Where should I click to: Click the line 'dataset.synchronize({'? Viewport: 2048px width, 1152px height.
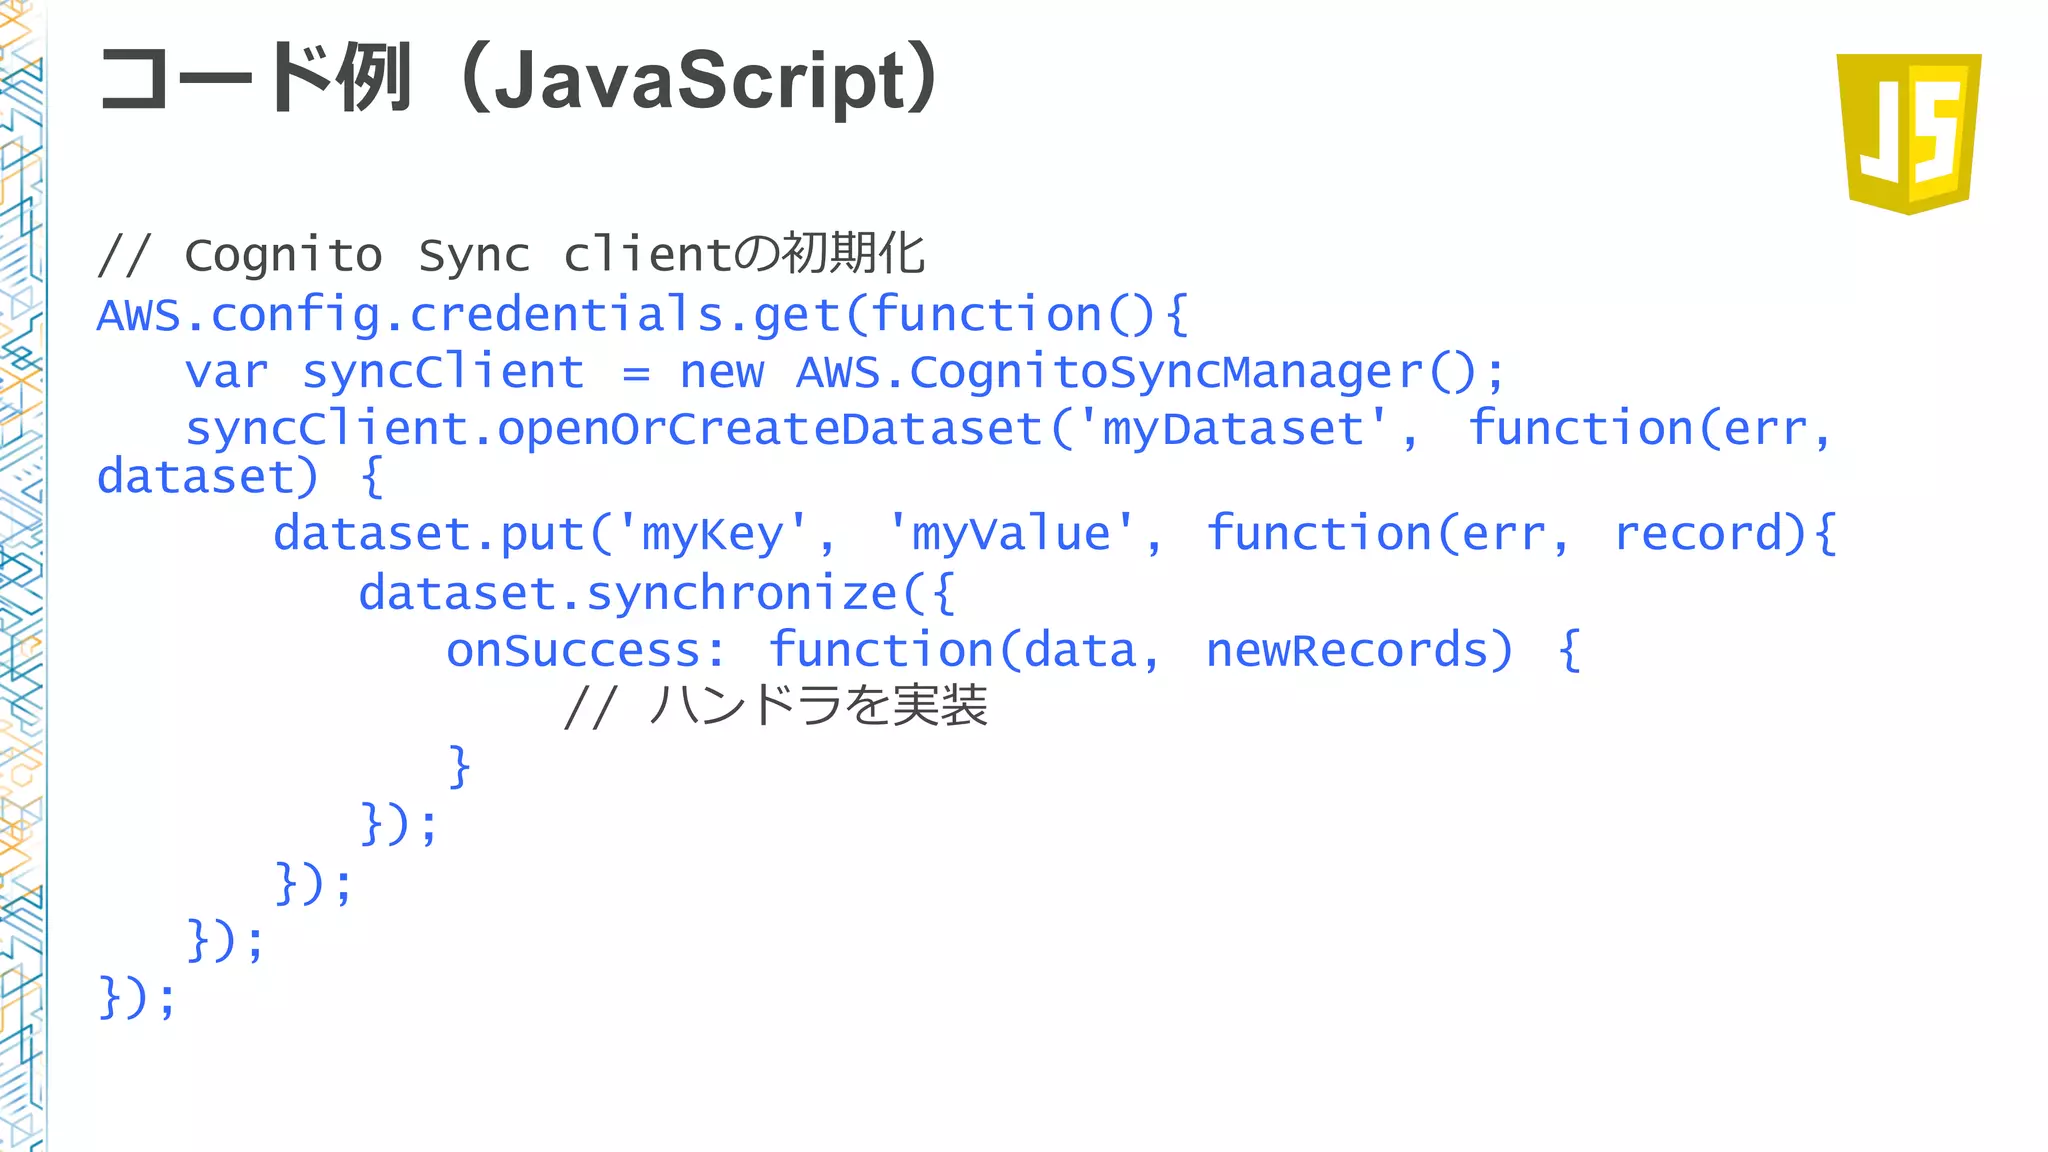pyautogui.click(x=658, y=594)
